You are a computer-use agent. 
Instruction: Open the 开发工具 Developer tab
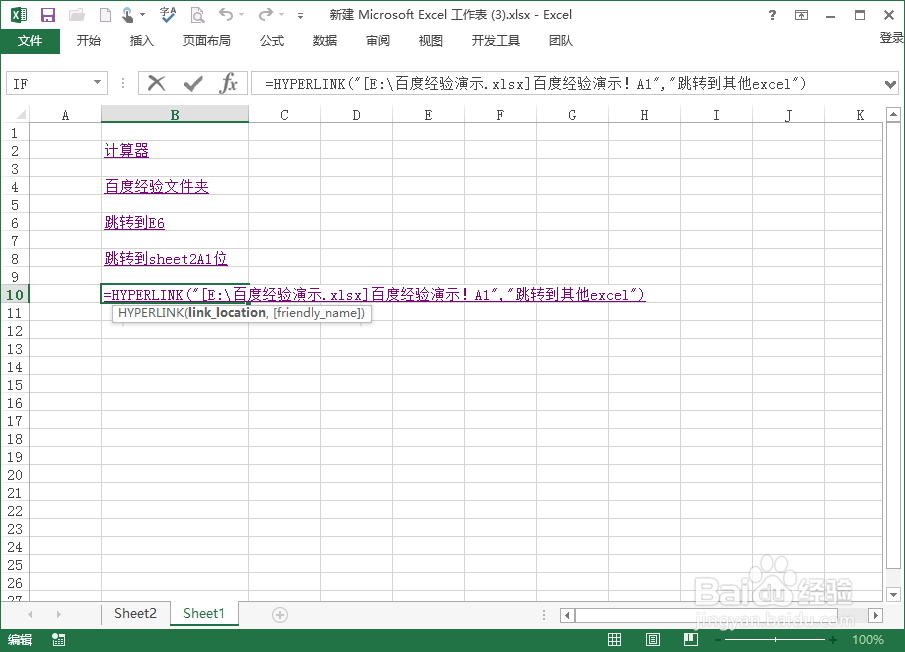[496, 40]
